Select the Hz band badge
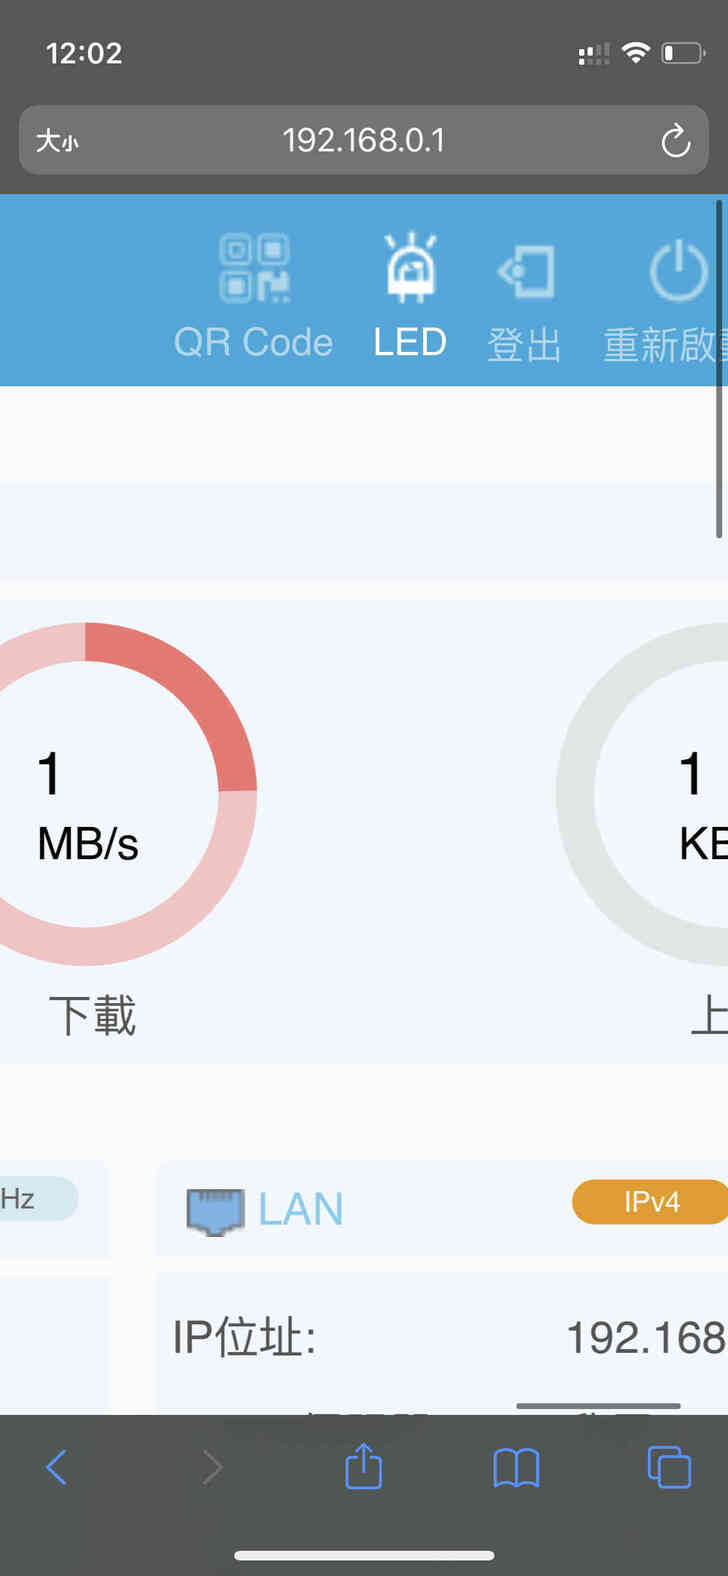 pos(30,1198)
